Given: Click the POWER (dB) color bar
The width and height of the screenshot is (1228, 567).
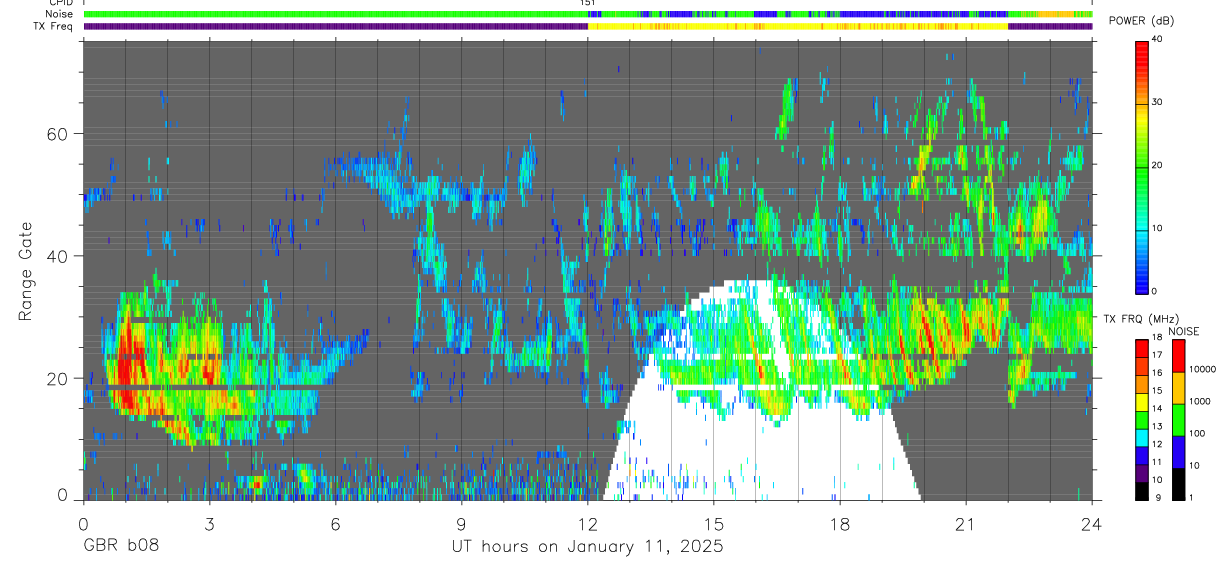Looking at the screenshot, I should (x=1142, y=166).
